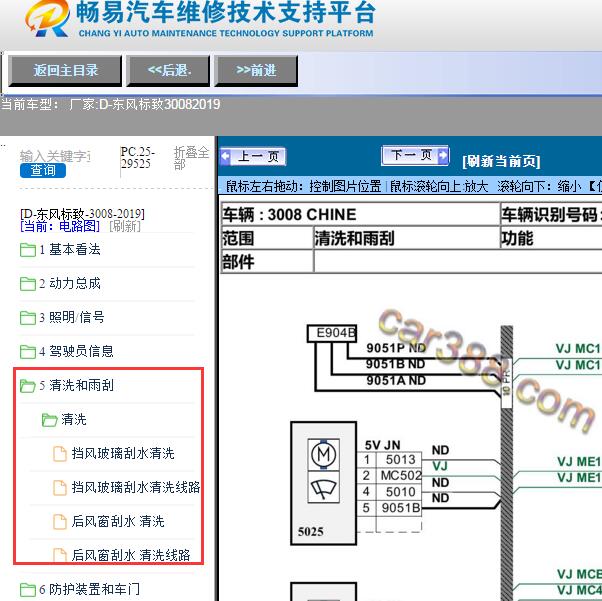
Task: Click 折叠全部 to collapse all
Action: click(x=191, y=158)
